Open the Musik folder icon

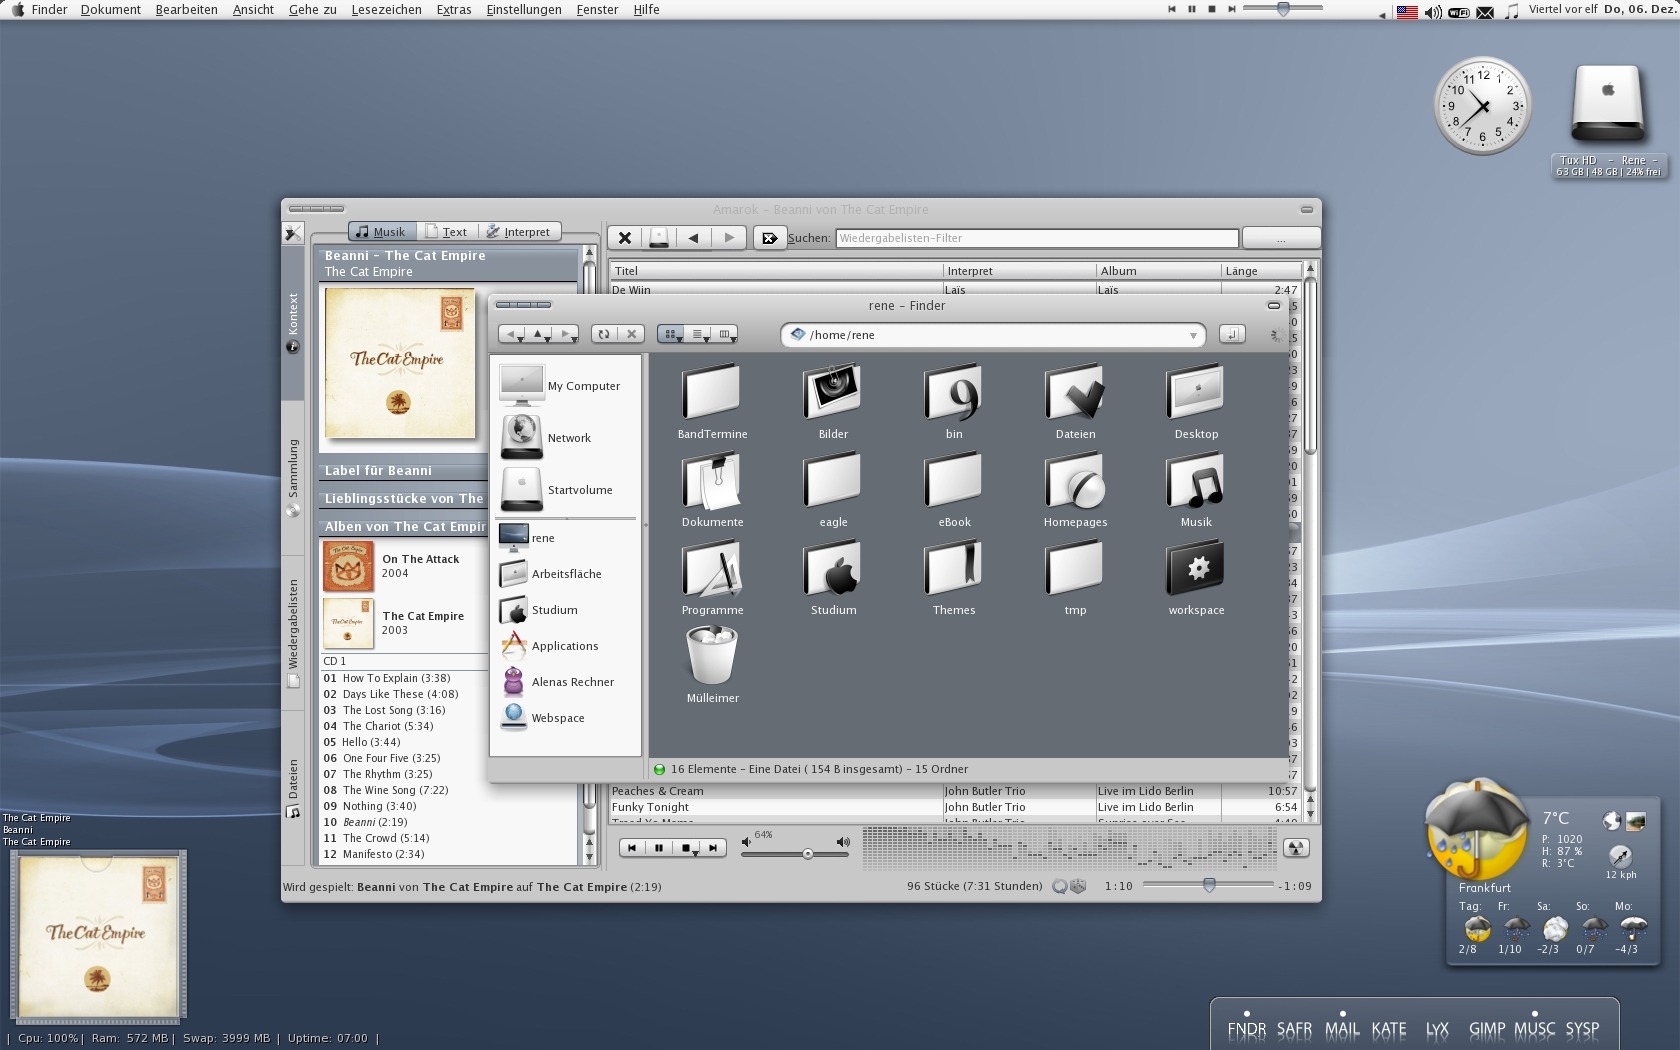1195,480
